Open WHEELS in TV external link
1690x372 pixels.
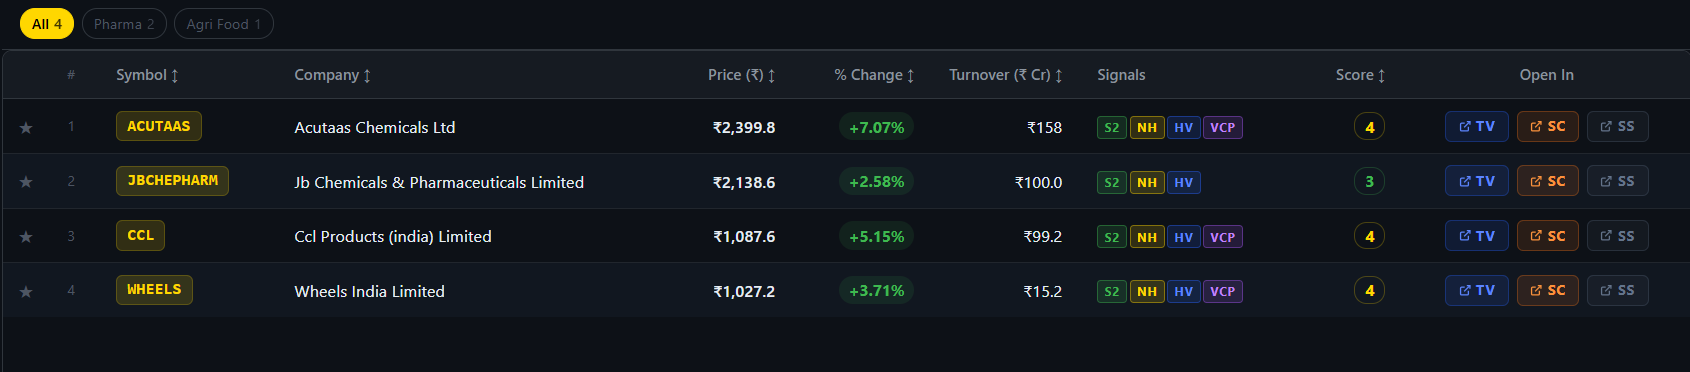1476,291
